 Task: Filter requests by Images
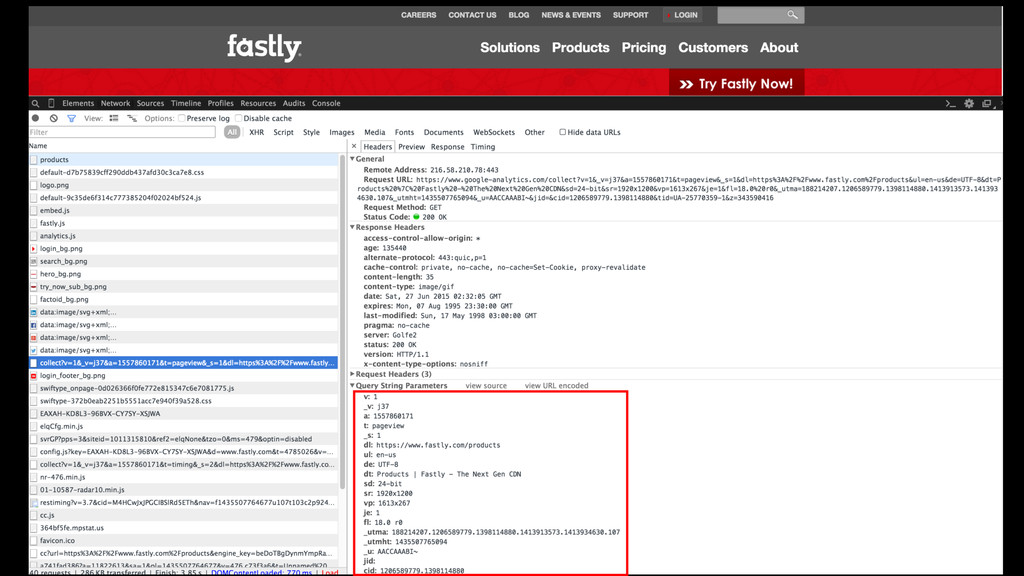click(342, 132)
